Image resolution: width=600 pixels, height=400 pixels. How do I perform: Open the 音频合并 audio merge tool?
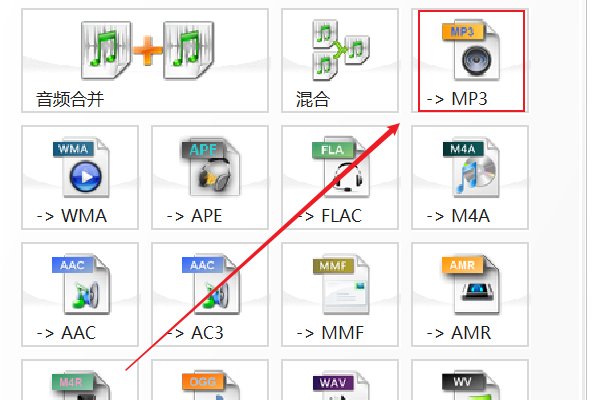point(145,60)
